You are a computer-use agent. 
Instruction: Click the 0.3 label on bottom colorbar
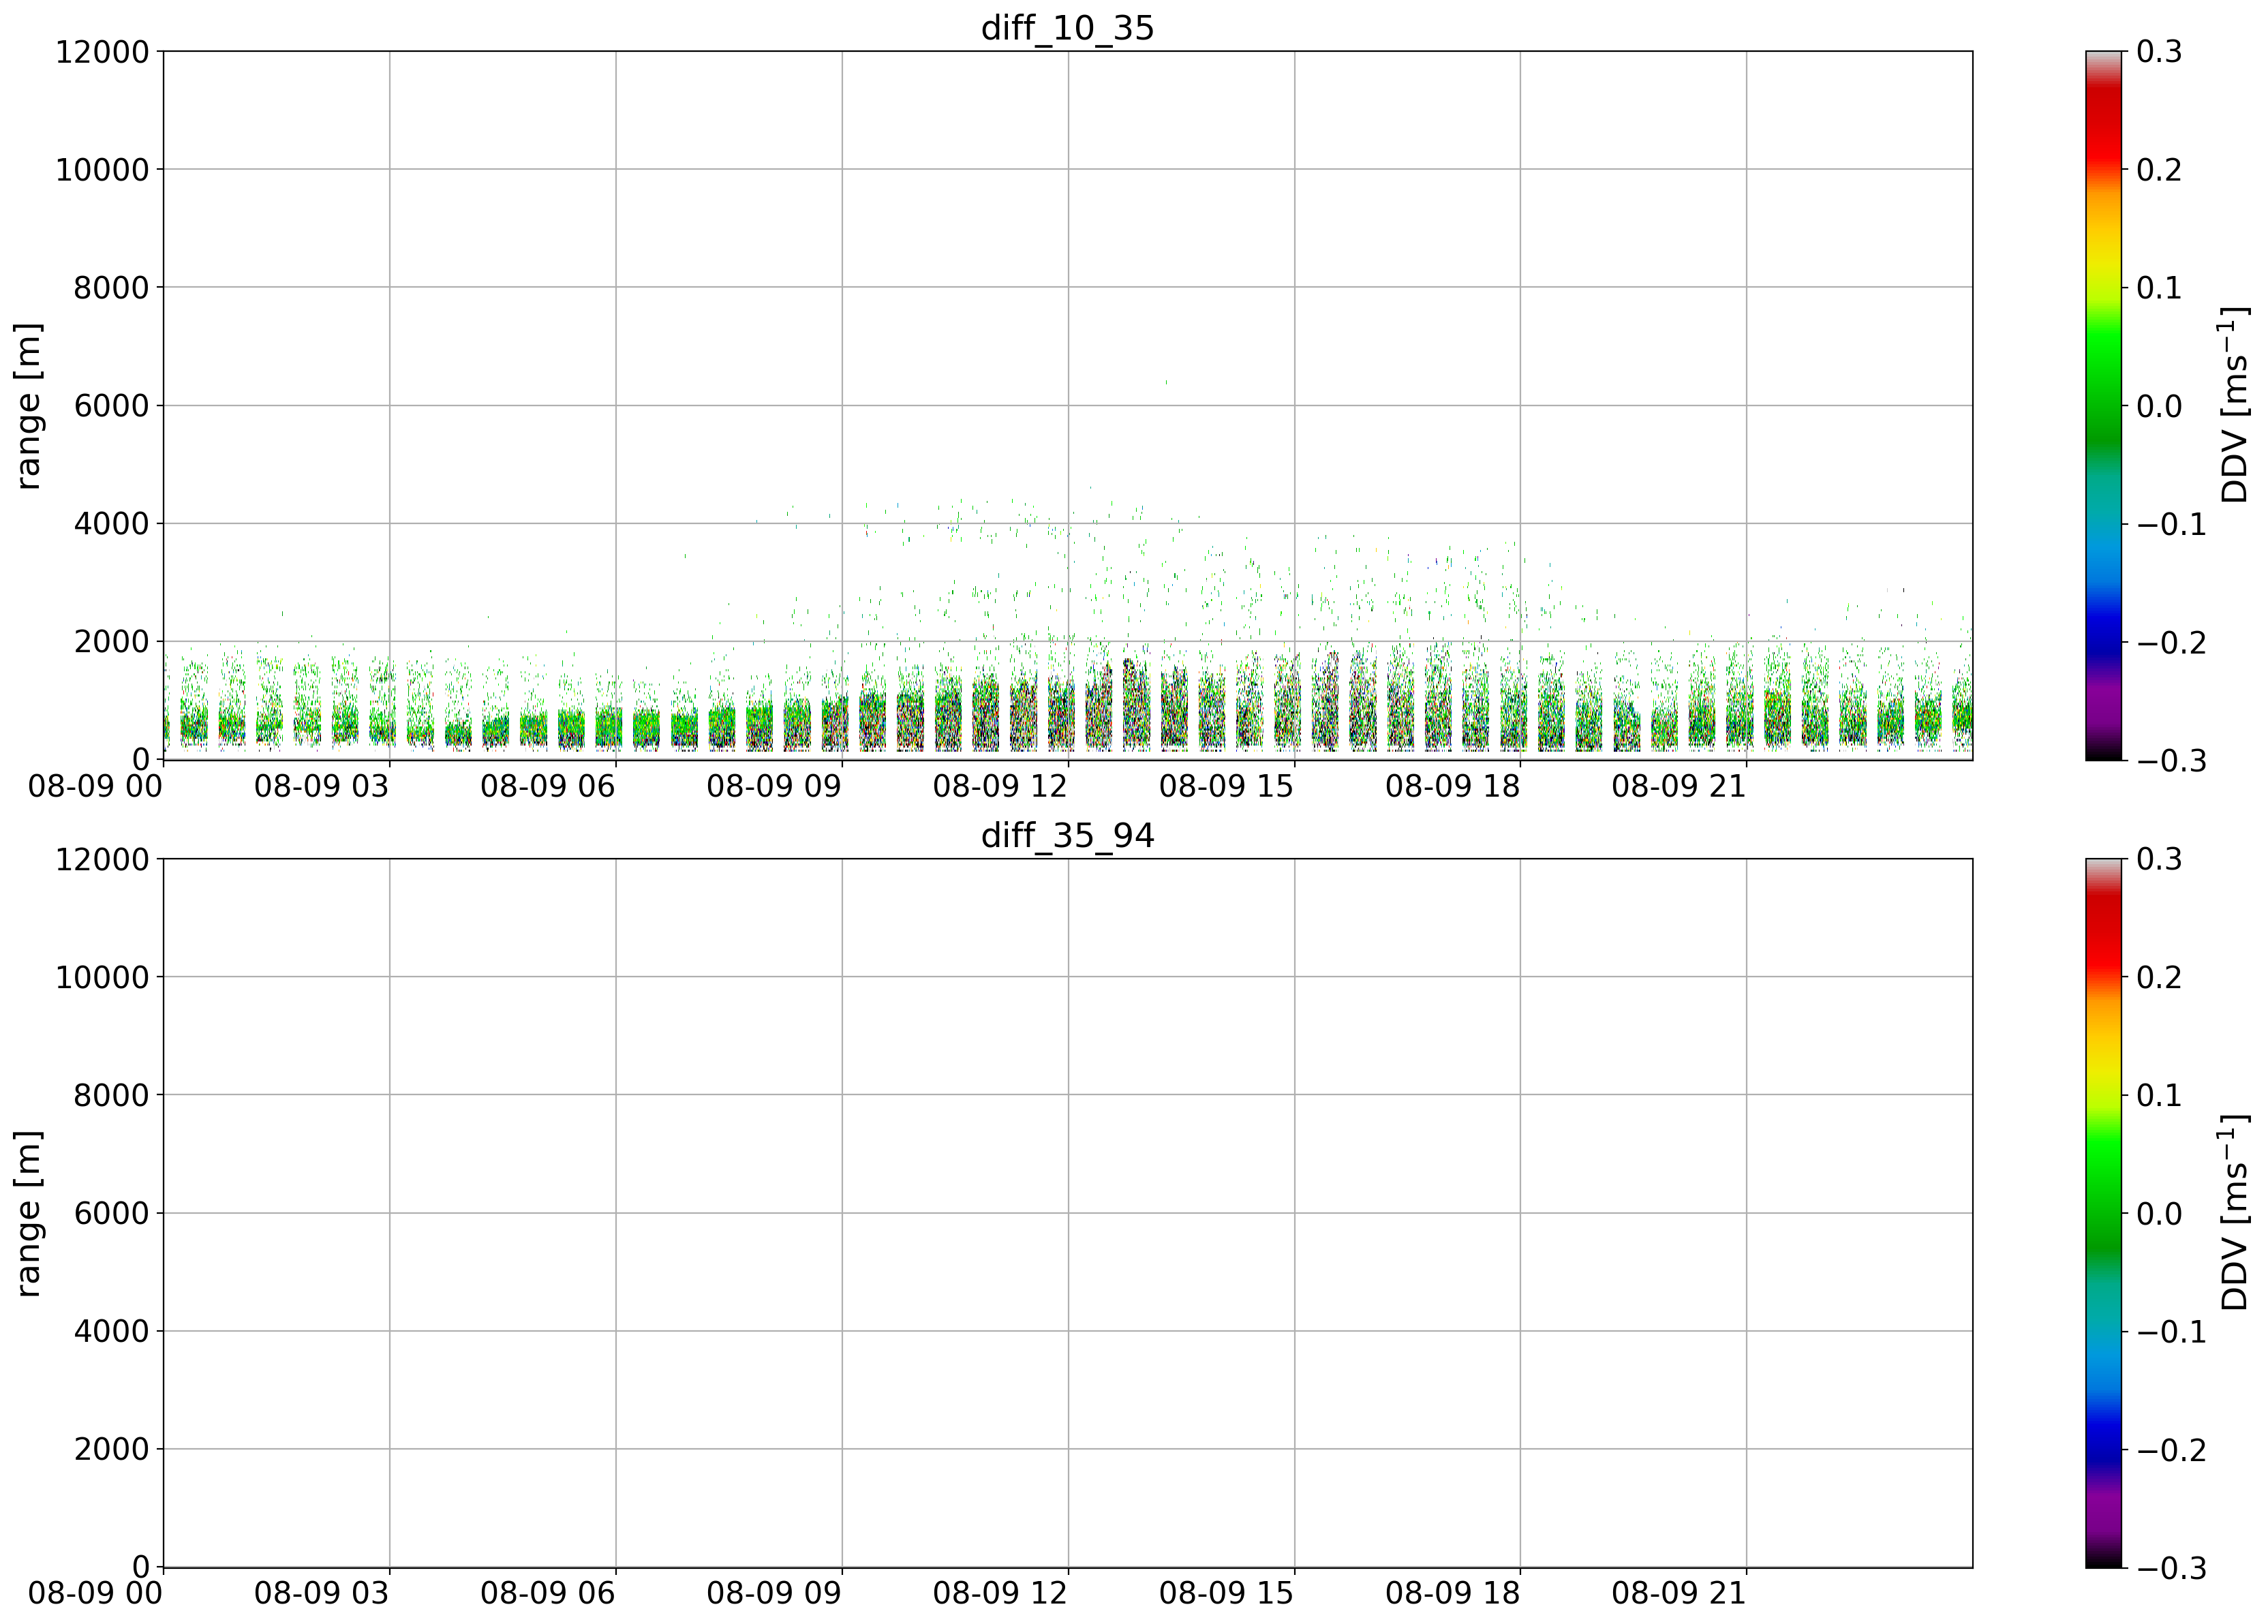click(2160, 859)
